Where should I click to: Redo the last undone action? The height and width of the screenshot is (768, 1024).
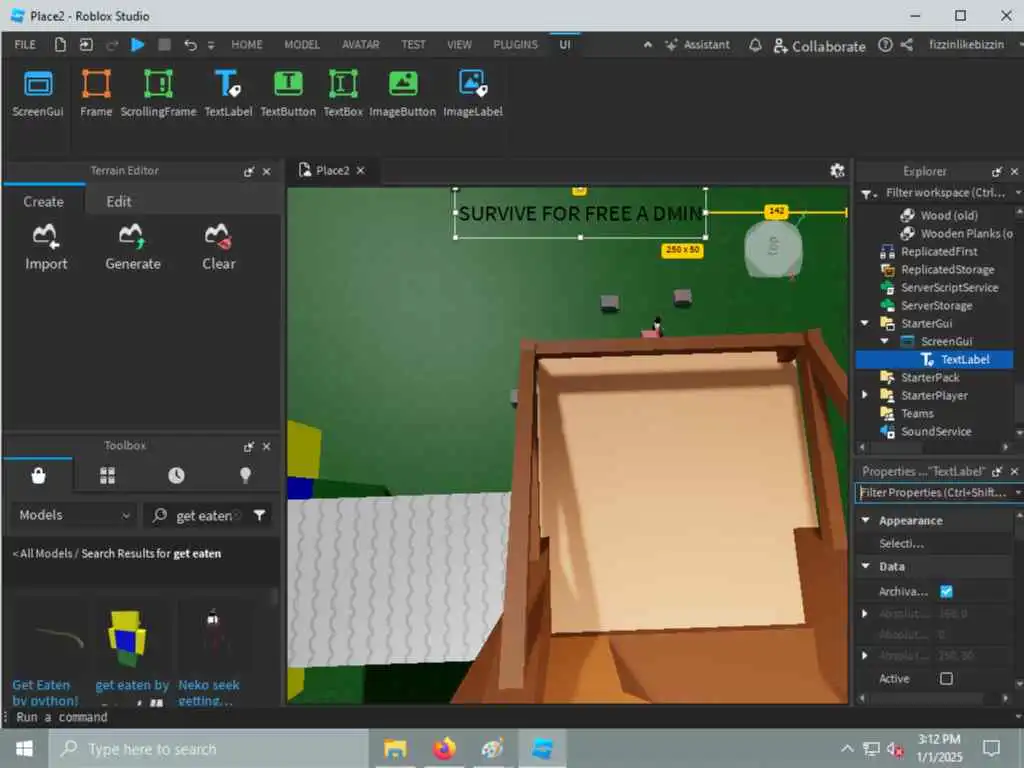pyautogui.click(x=112, y=45)
